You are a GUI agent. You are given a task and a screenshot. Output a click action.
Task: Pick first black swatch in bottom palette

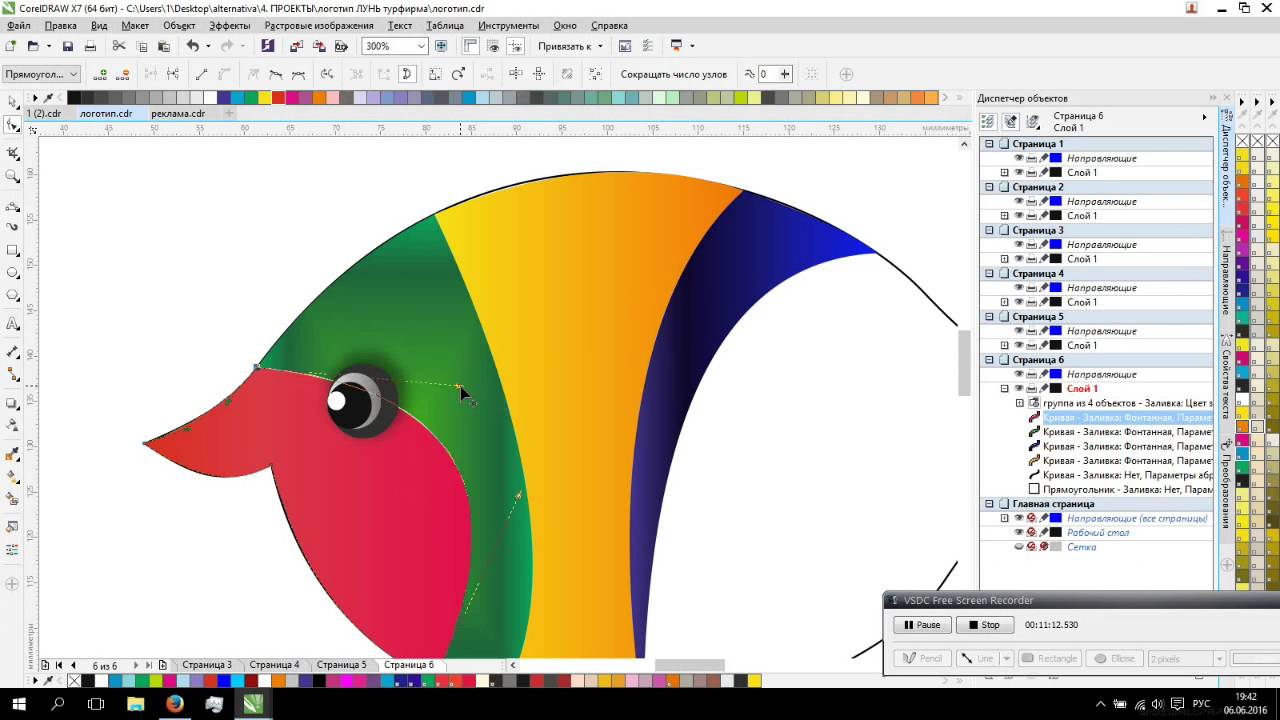pos(88,681)
